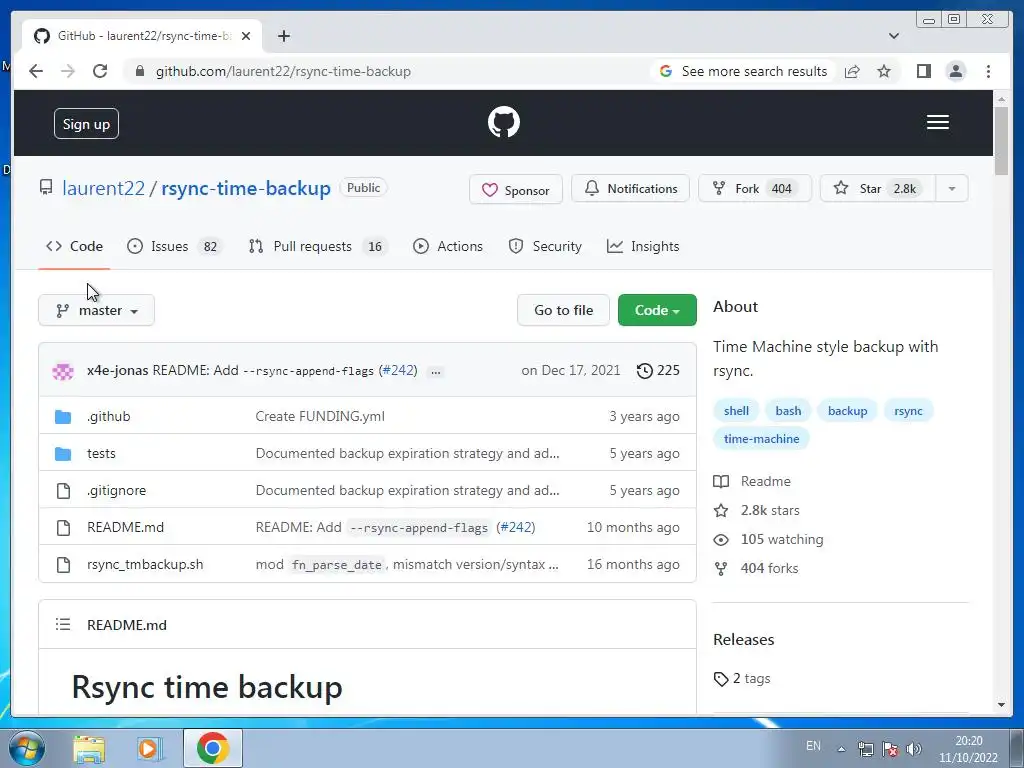This screenshot has width=1024, height=768.
Task: Launch the media player taskbar icon
Action: [x=150, y=748]
